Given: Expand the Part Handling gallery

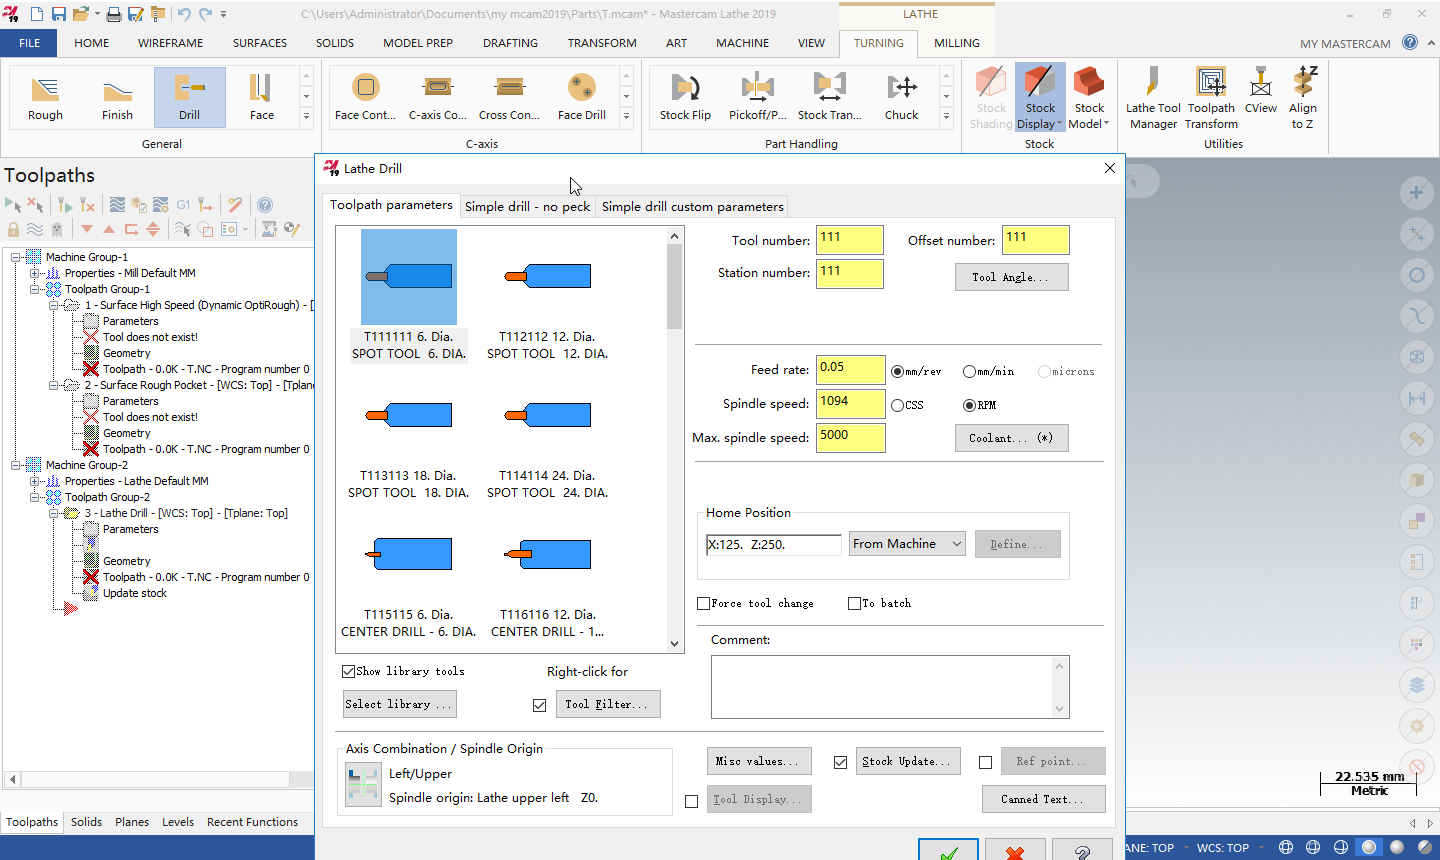Looking at the screenshot, I should click(946, 117).
